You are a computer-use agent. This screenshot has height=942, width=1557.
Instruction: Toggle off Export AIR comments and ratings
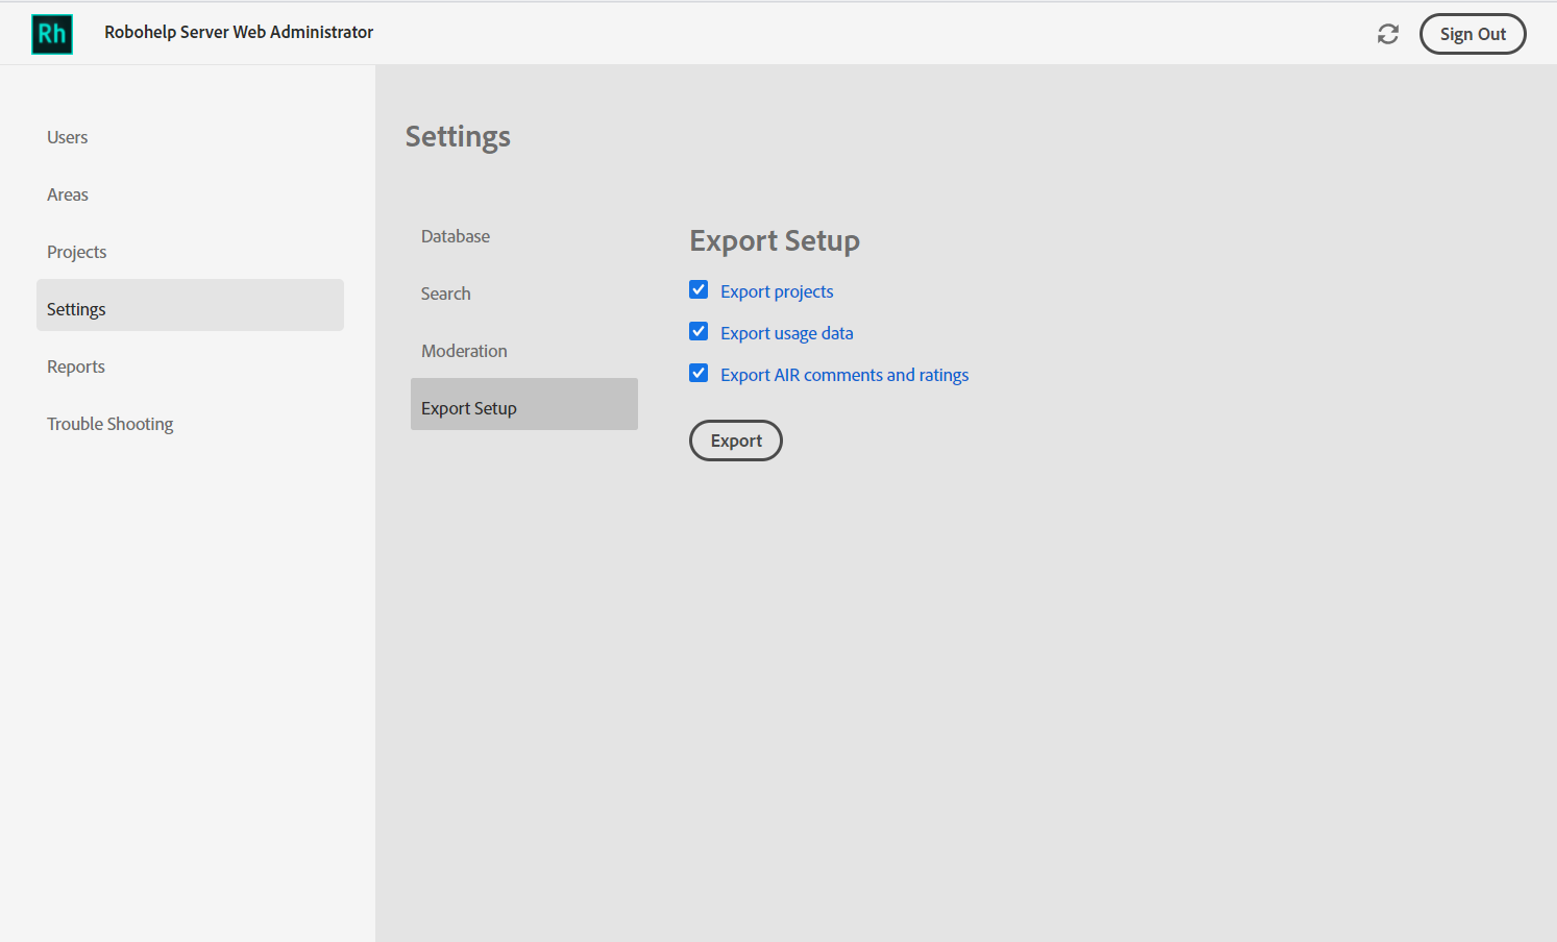click(698, 373)
